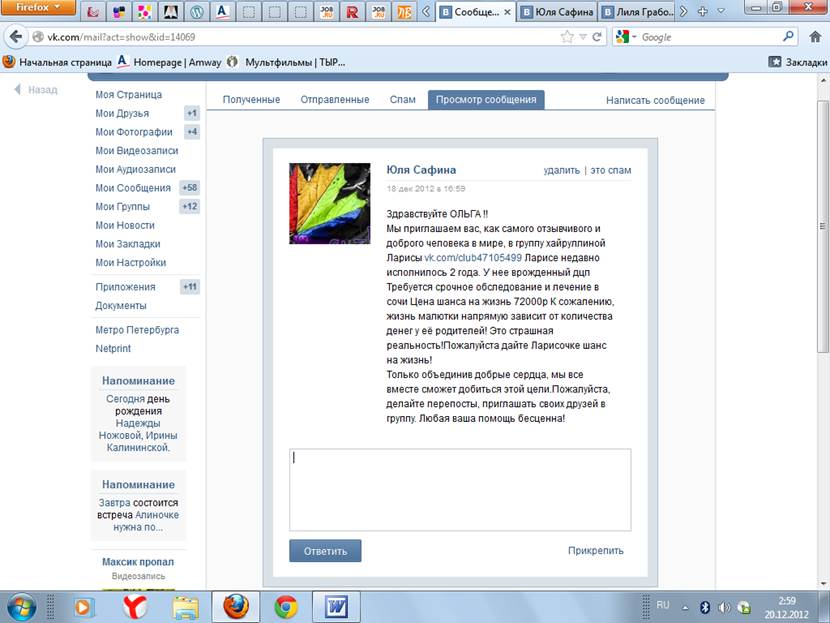Viewport: 830px width, 623px height.
Task: Close the Сообще... tab
Action: tap(507, 12)
